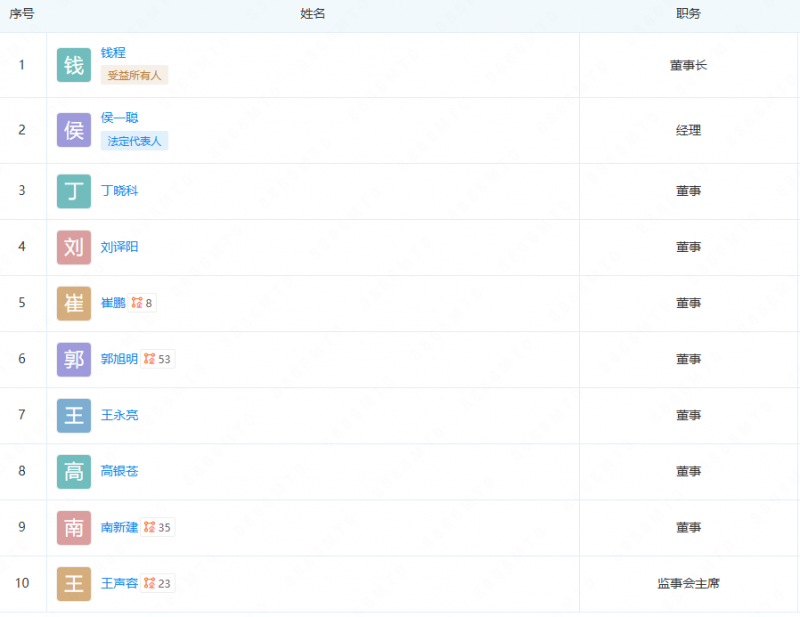Click the 受益所有人 tag under 钱程
Viewport: 800px width, 617px height.
(134, 75)
